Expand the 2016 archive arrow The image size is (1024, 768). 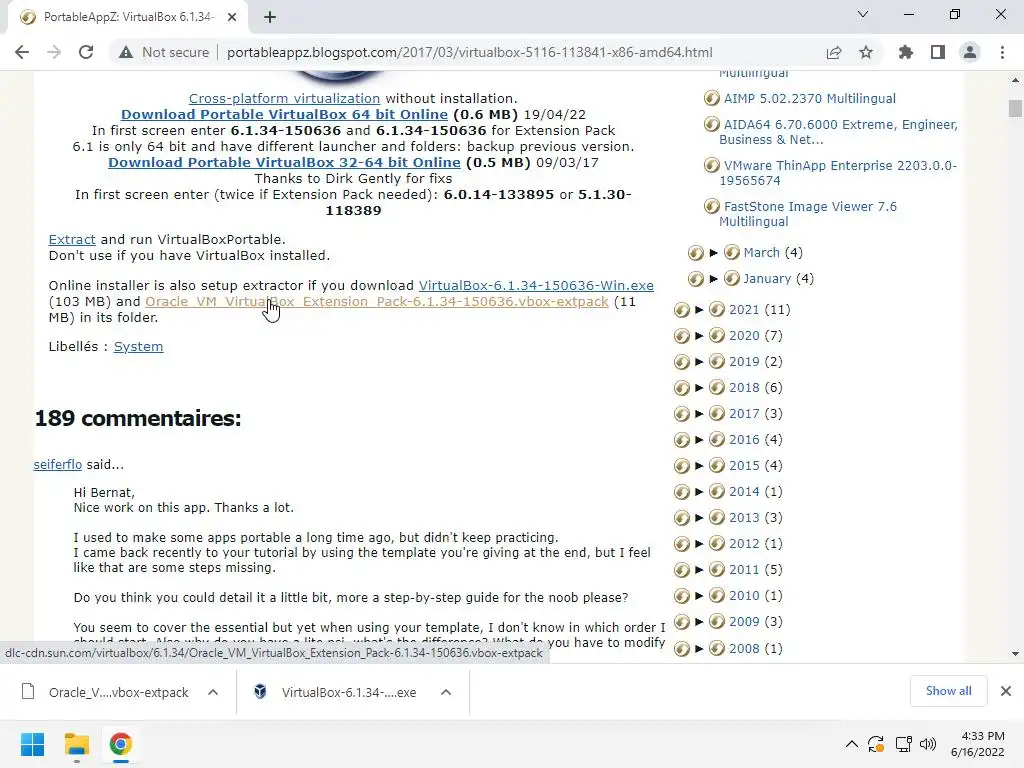(x=699, y=440)
